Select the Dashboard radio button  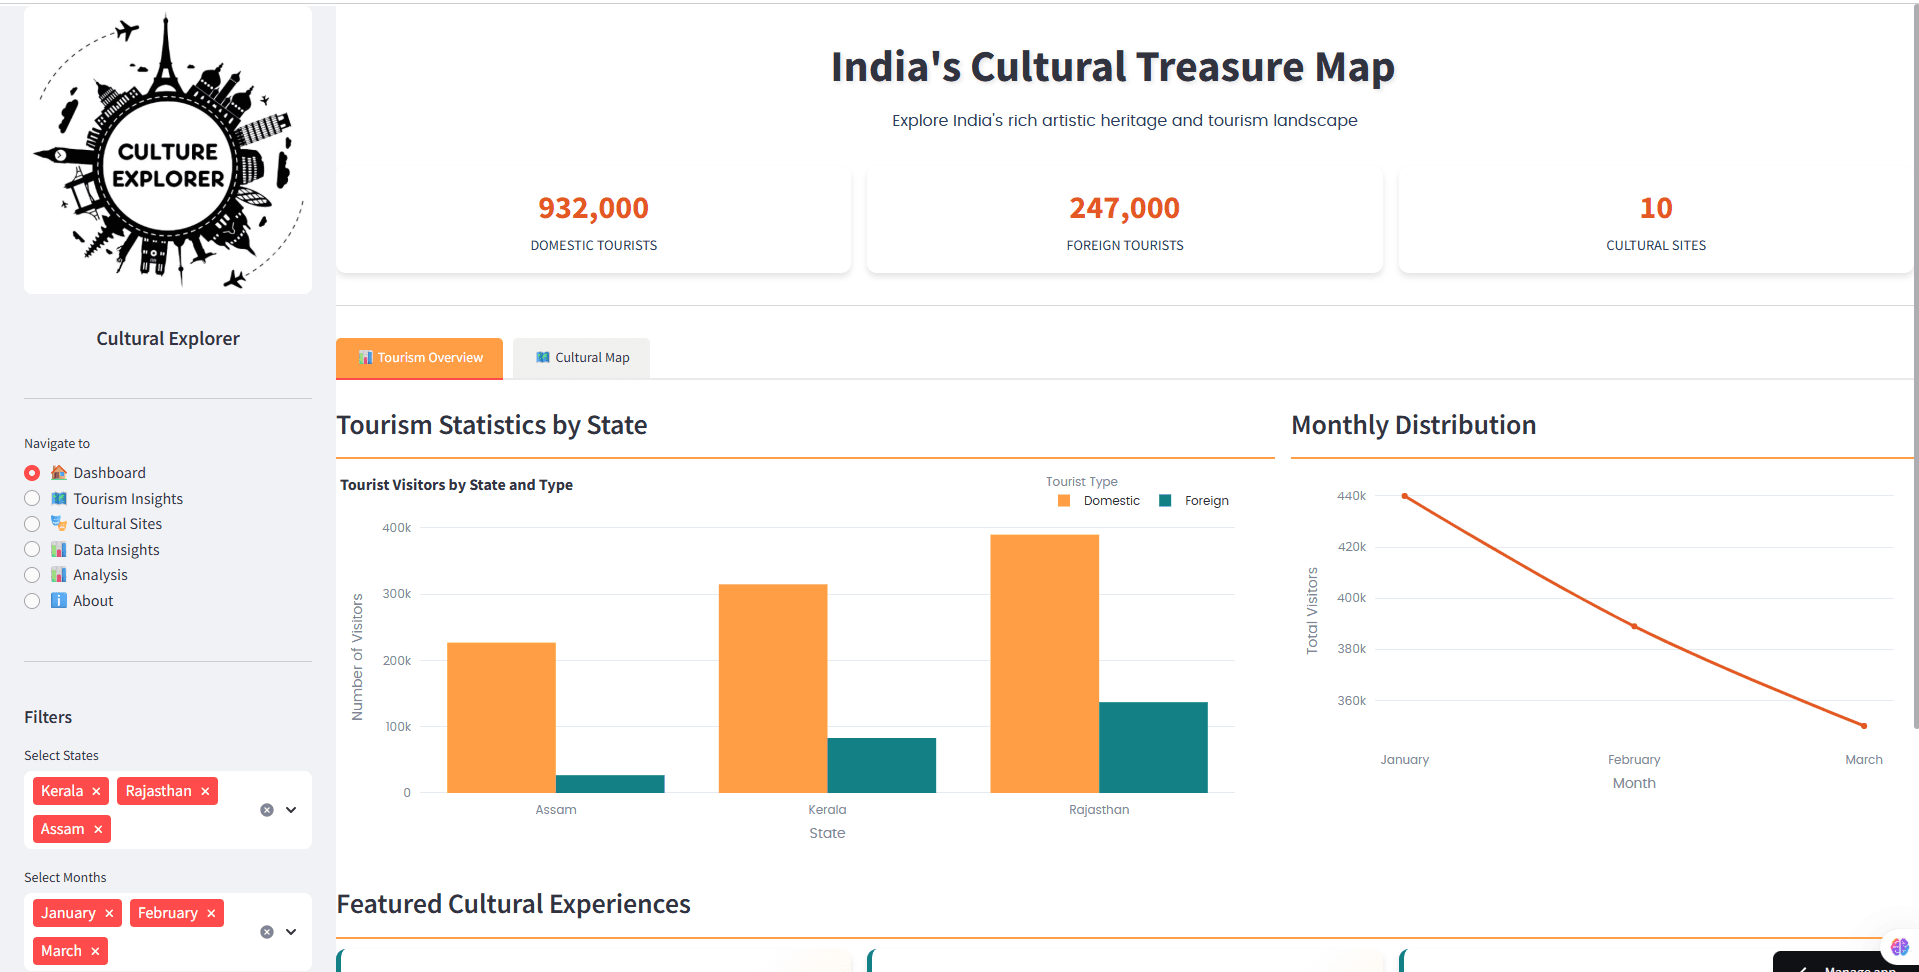pos(32,472)
